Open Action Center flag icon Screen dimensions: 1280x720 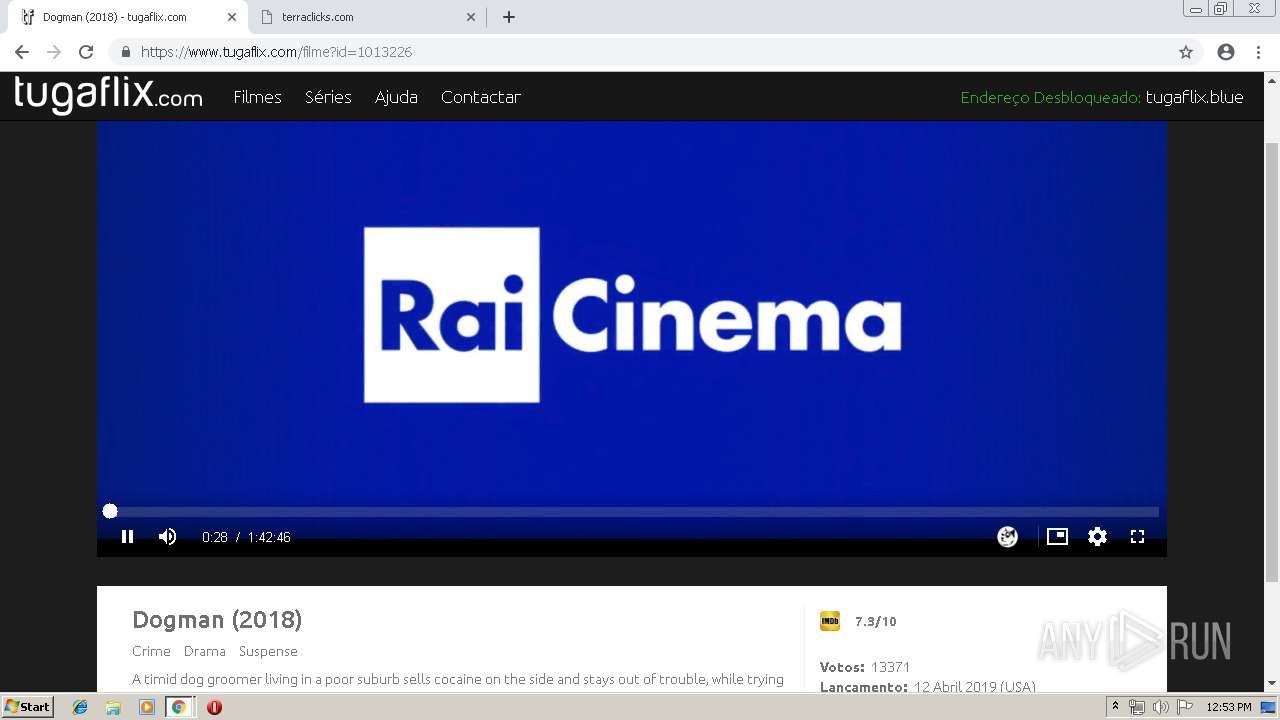(1185, 707)
